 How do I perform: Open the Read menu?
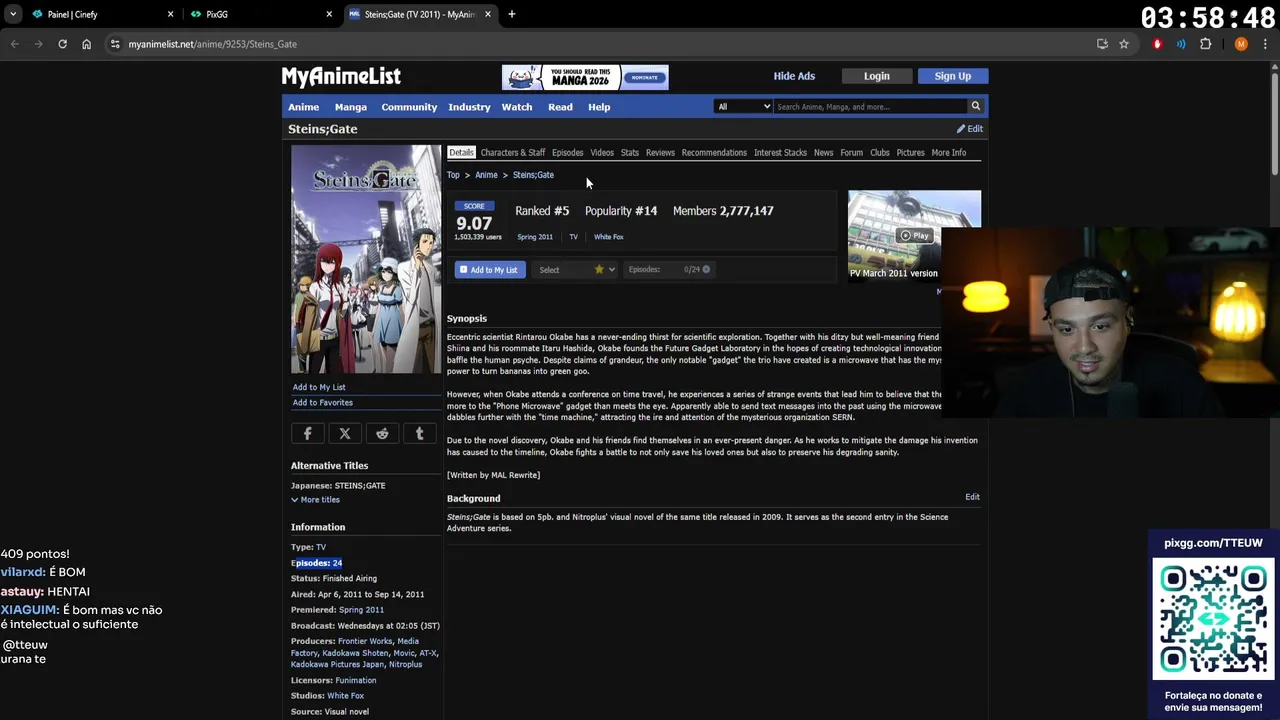tap(560, 107)
